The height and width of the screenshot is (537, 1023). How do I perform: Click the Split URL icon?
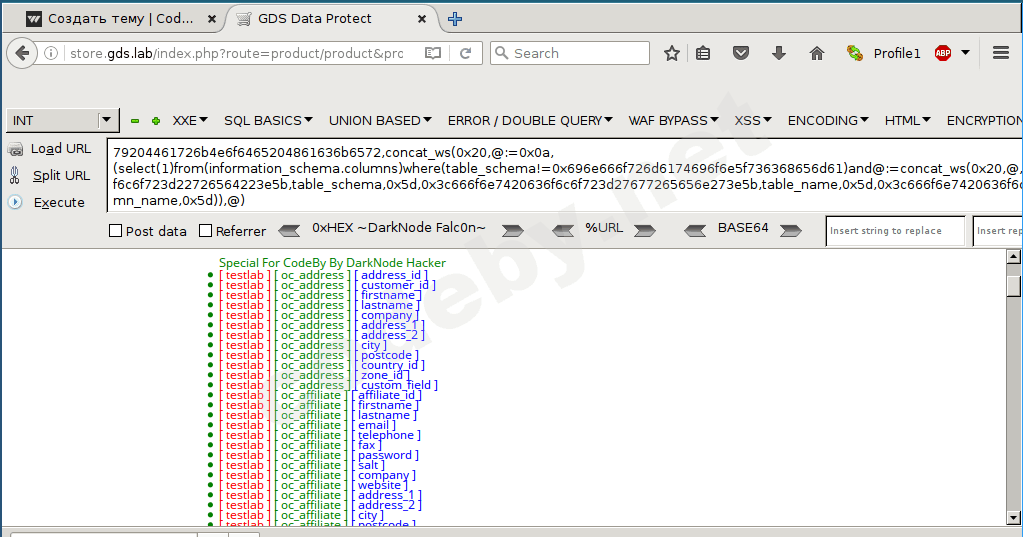14,175
